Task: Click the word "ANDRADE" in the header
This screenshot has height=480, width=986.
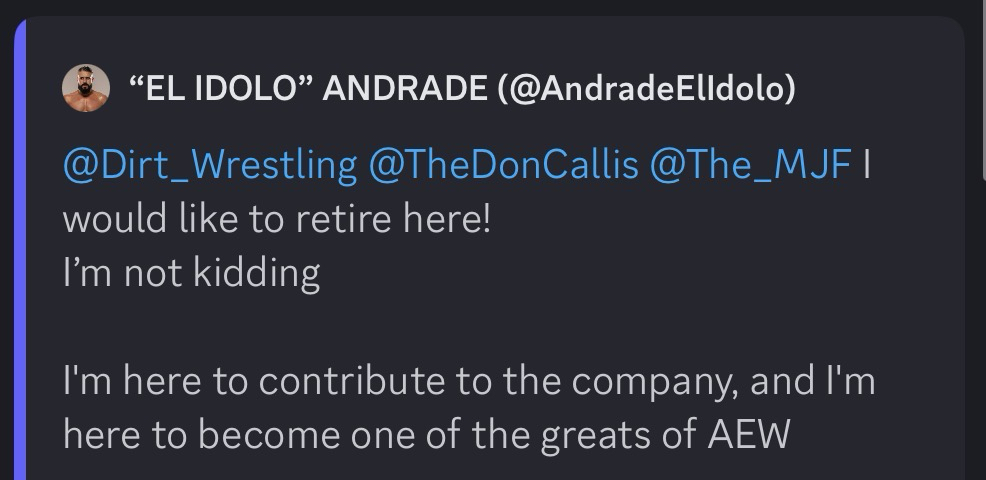Action: (403, 89)
